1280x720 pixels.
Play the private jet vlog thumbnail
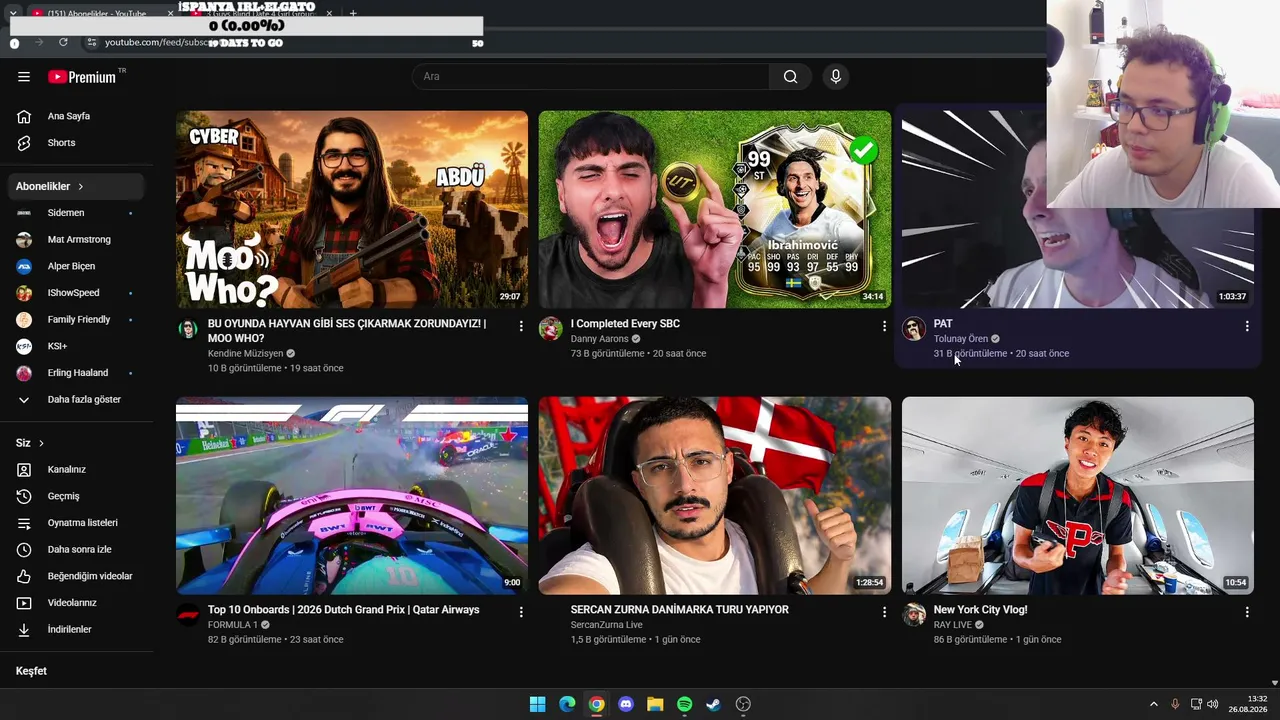1078,496
